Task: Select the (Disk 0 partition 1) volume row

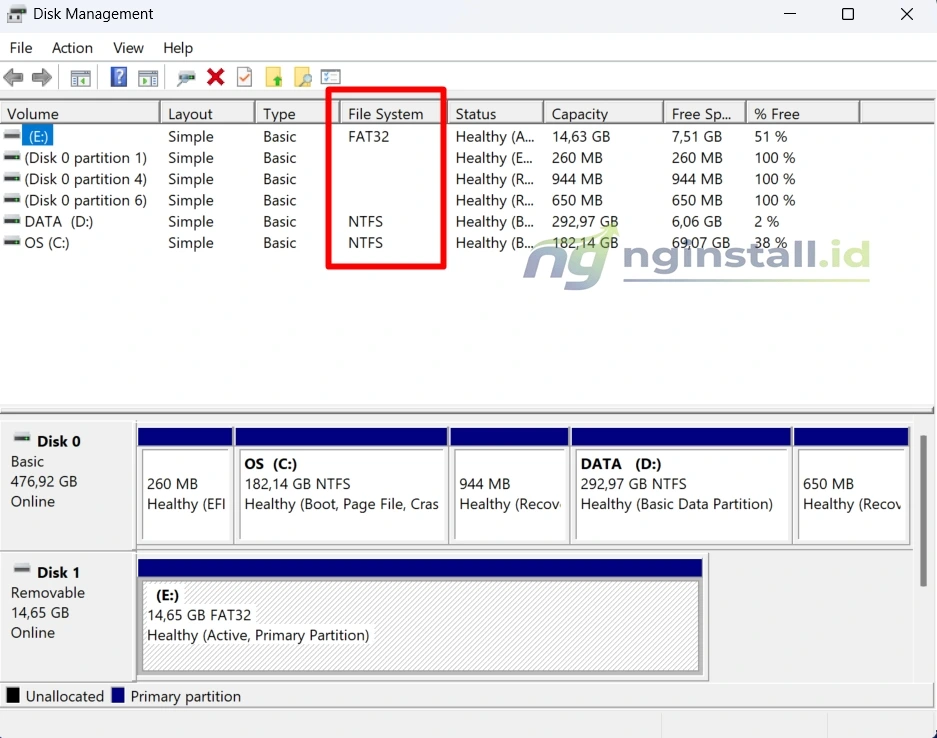Action: click(x=85, y=158)
